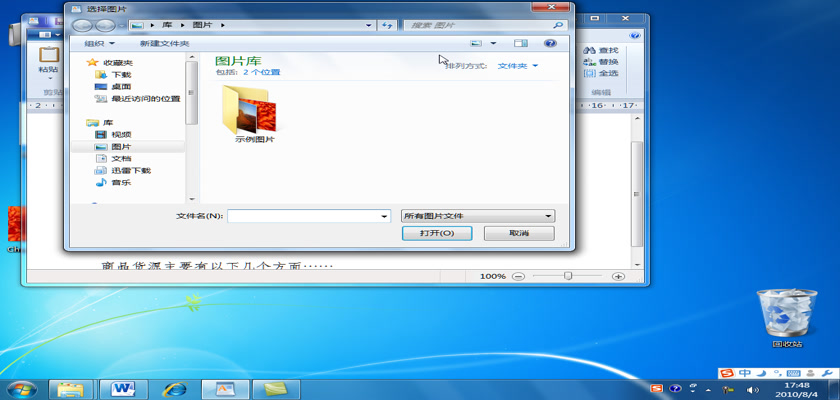Click the 新建文件夹 button
The height and width of the screenshot is (400, 840).
[164, 44]
